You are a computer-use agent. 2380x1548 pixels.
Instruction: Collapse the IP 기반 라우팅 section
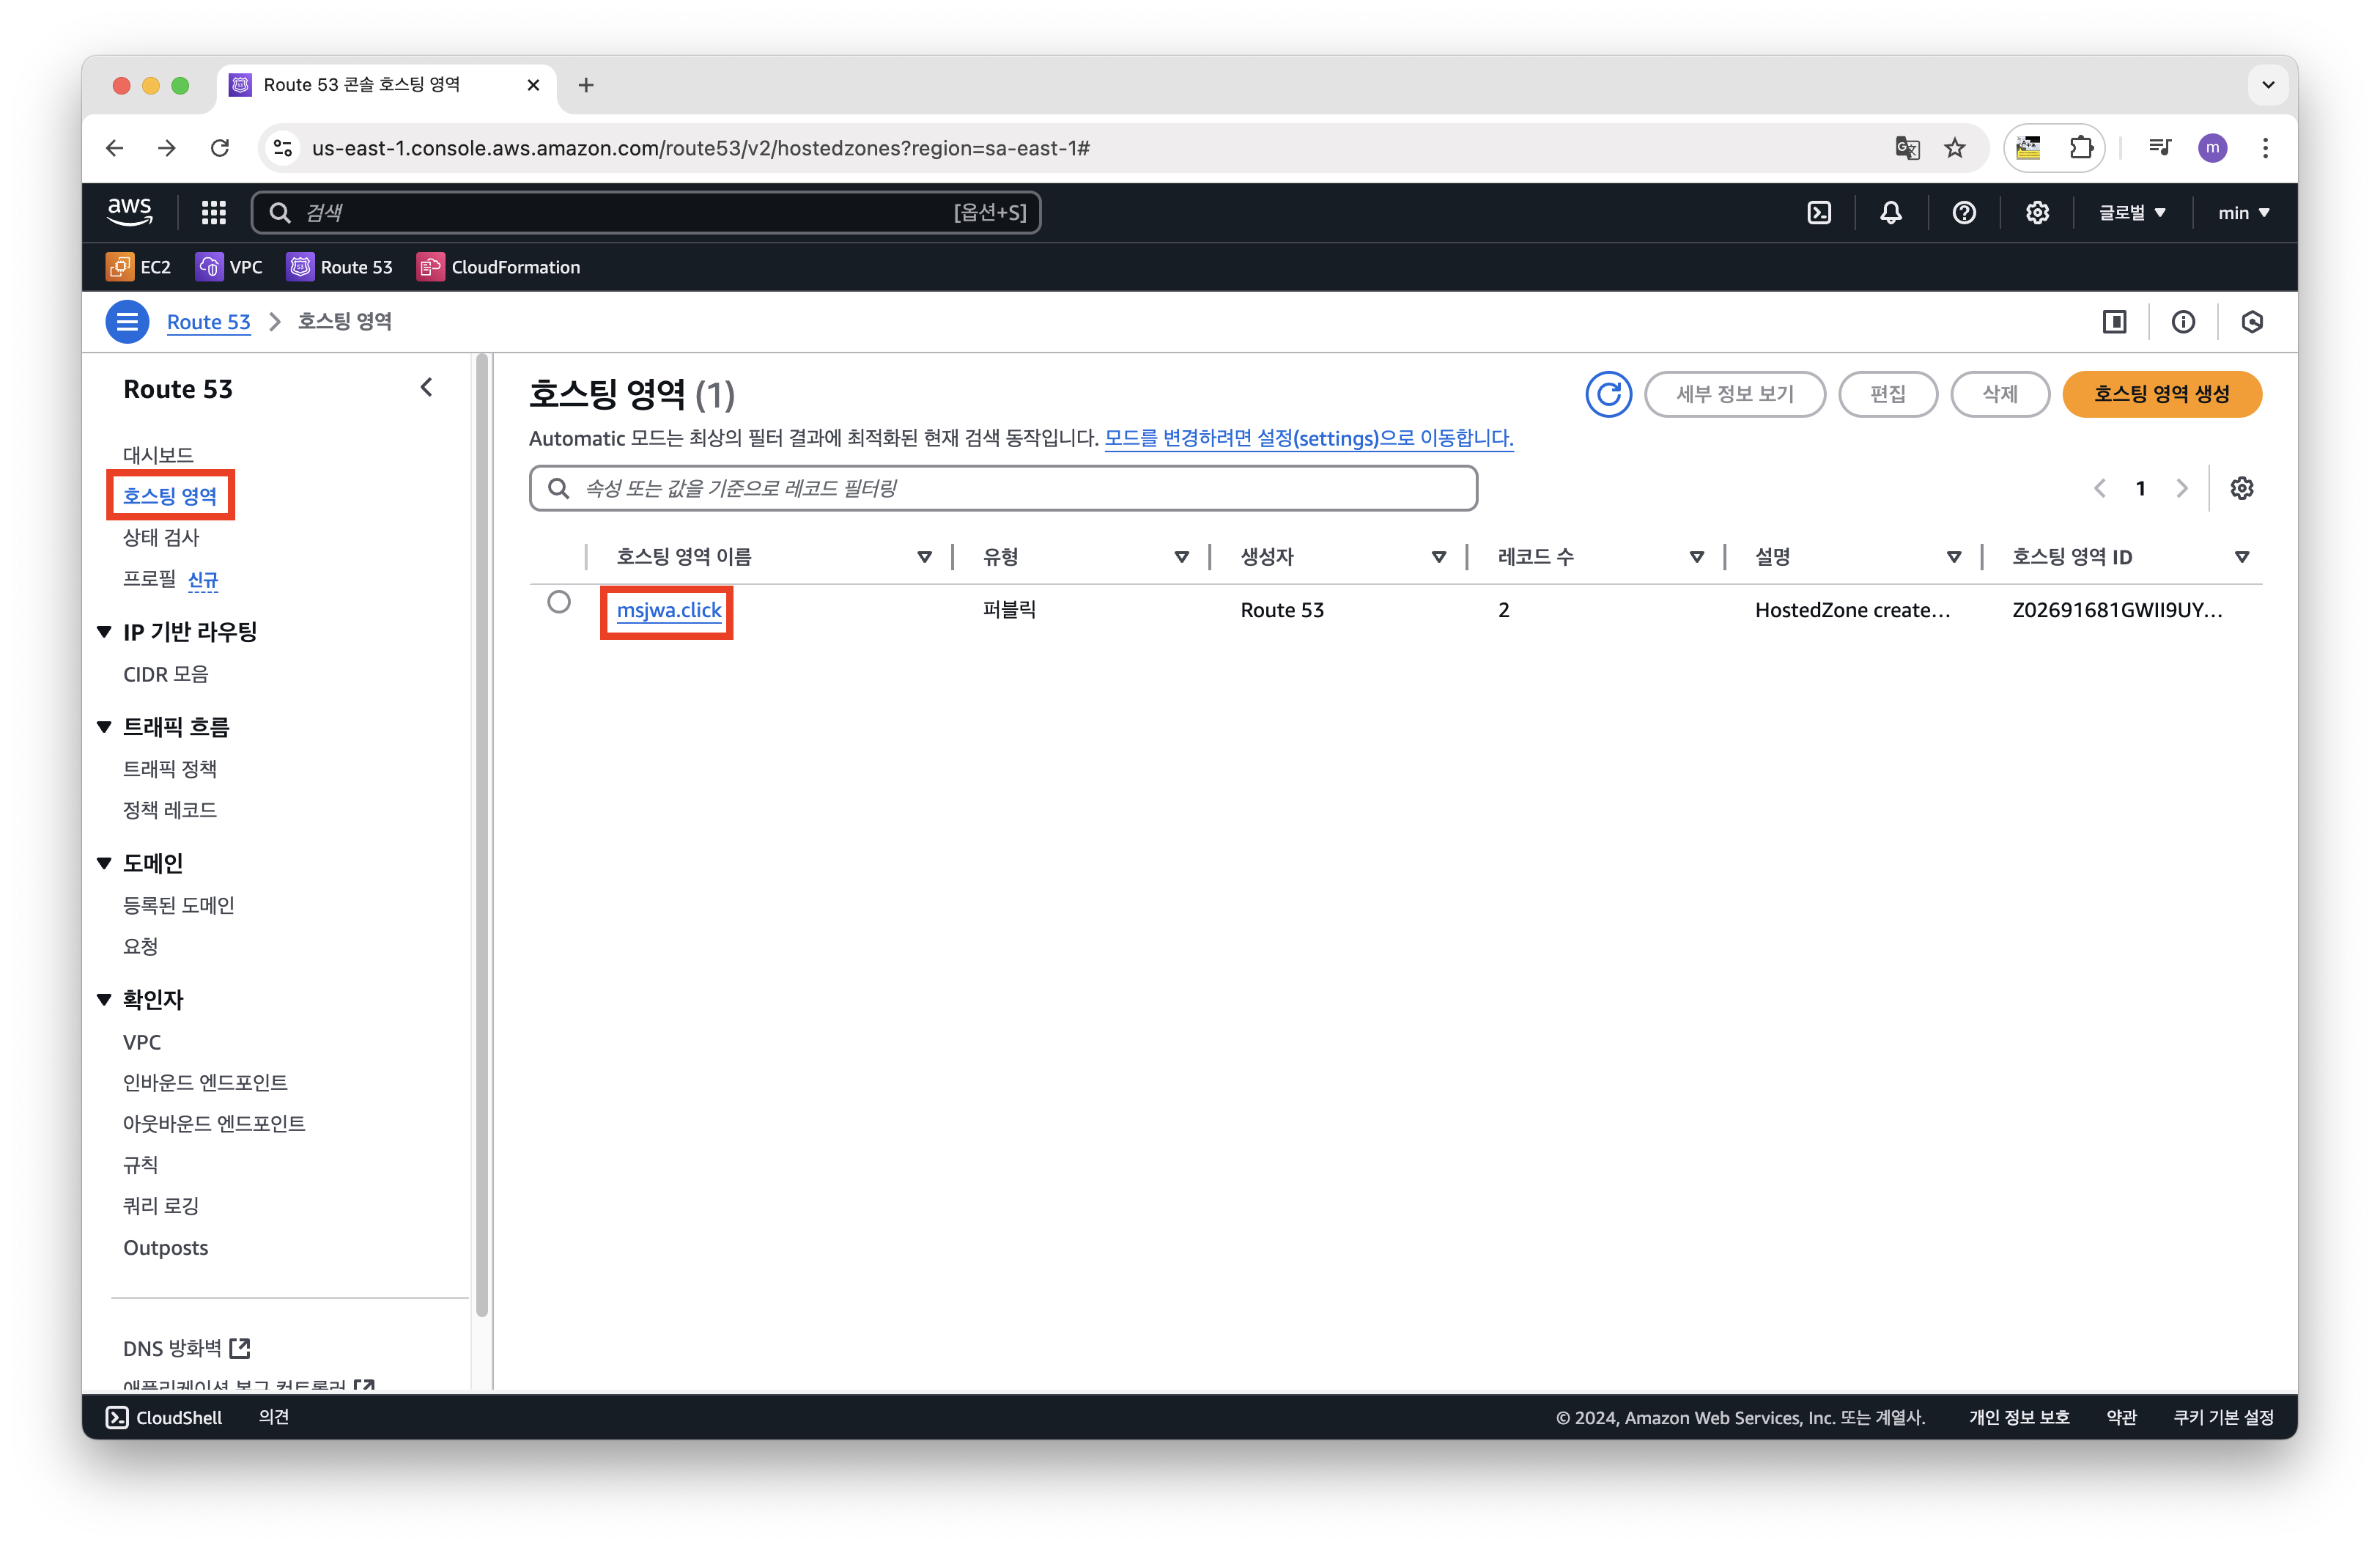click(104, 632)
